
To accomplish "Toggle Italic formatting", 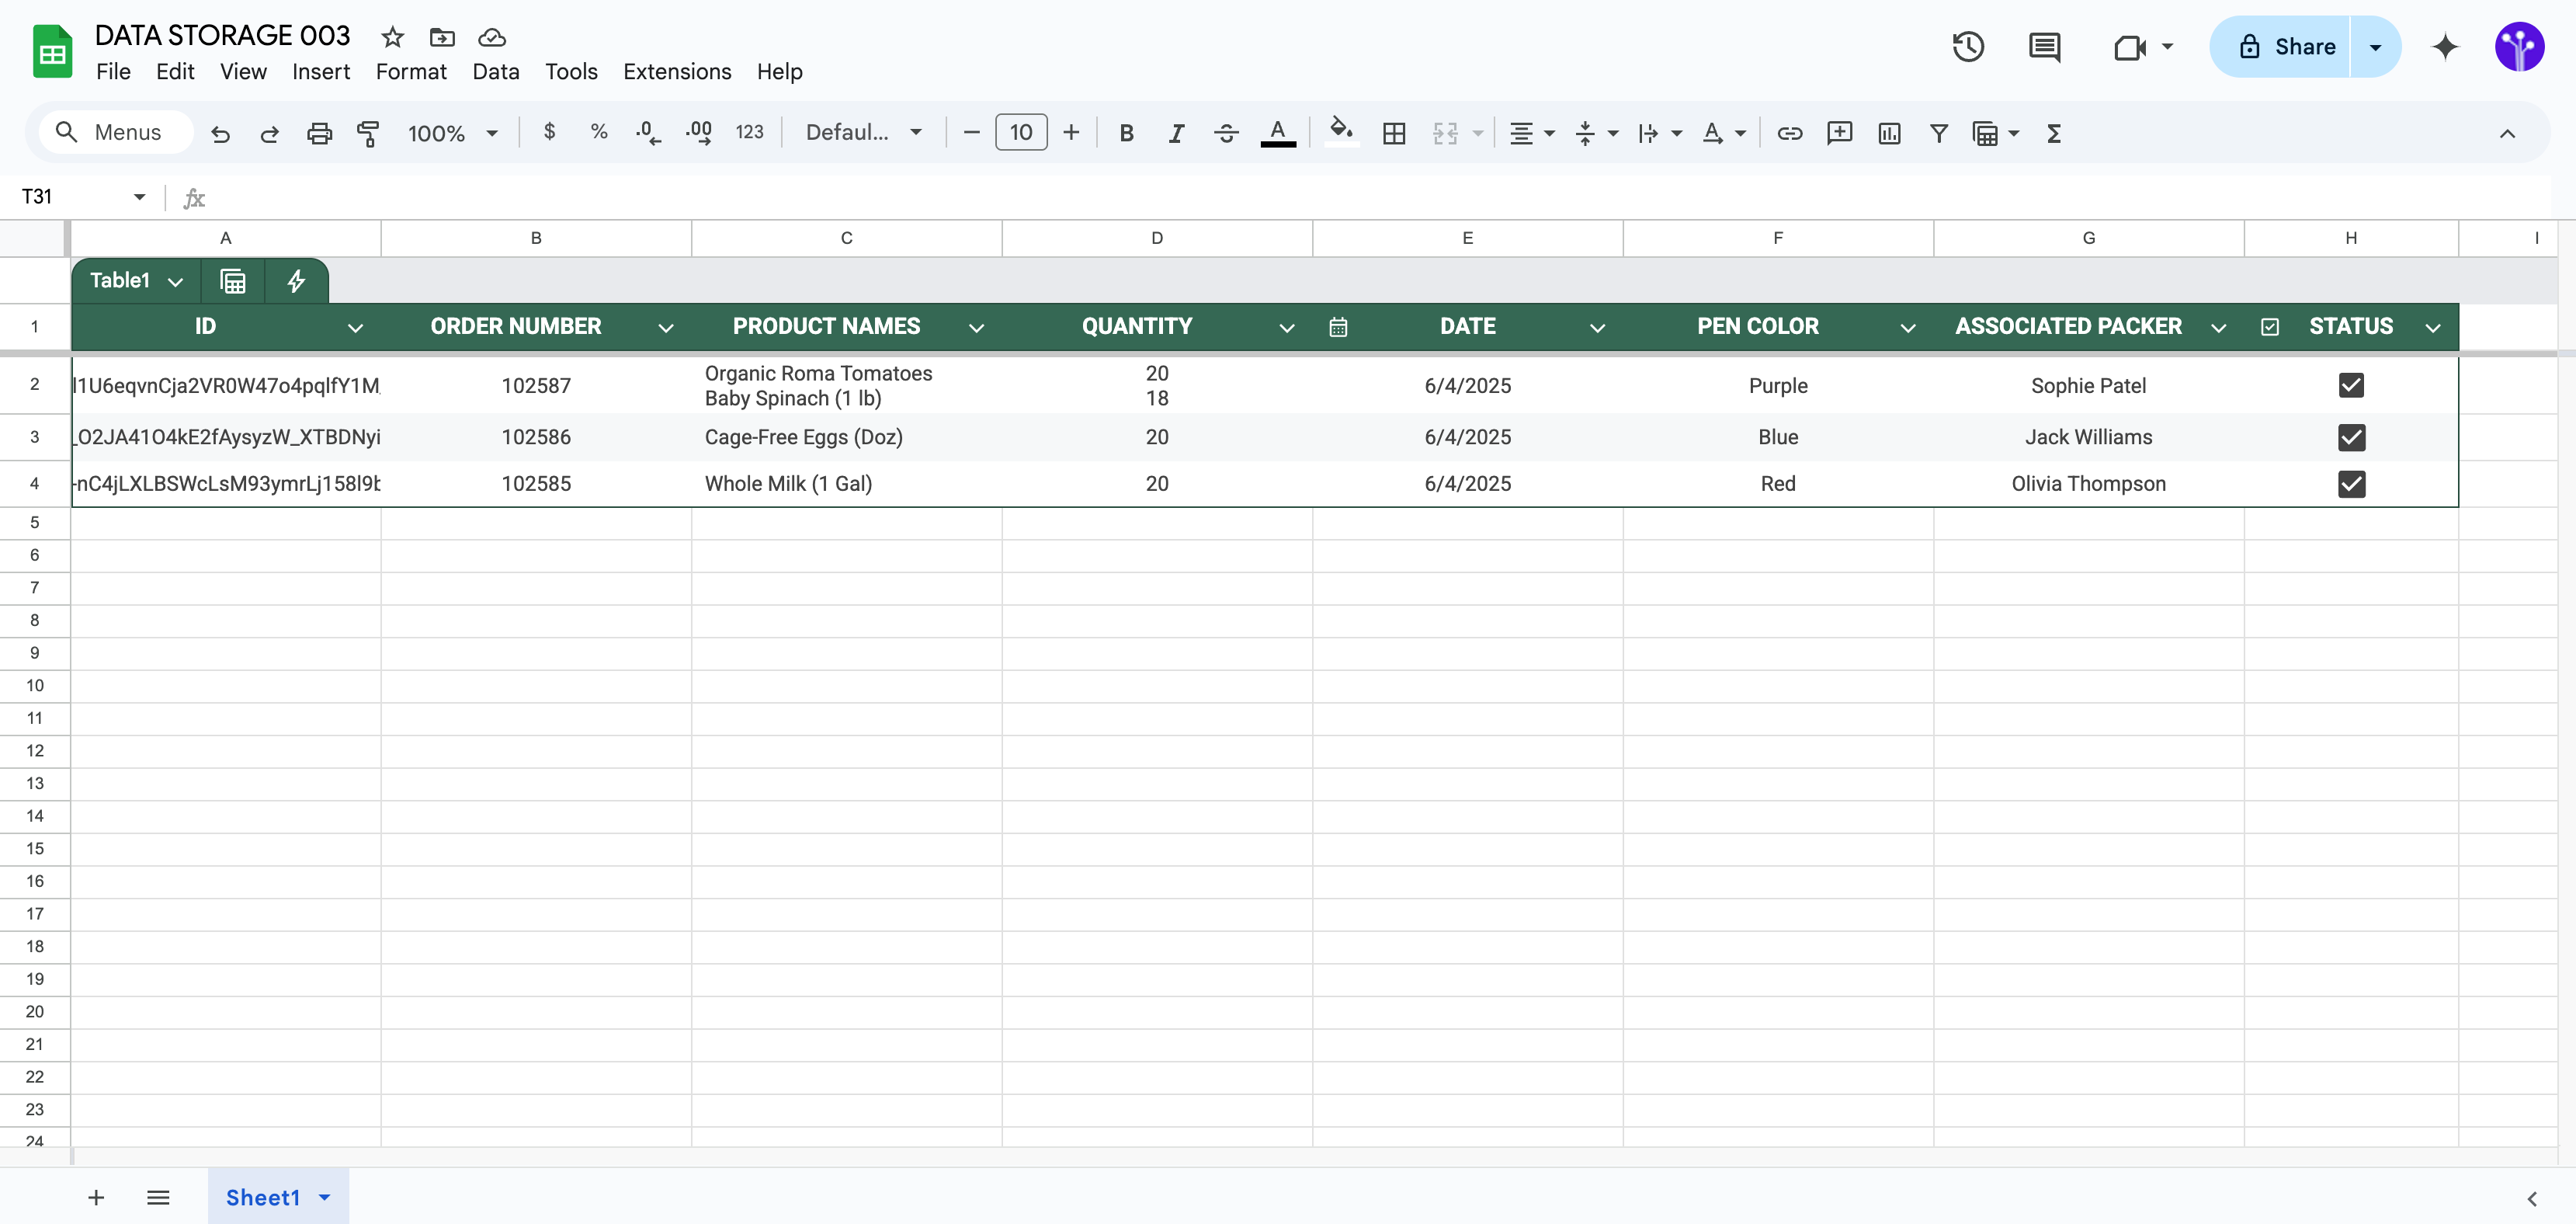I will (x=1176, y=133).
